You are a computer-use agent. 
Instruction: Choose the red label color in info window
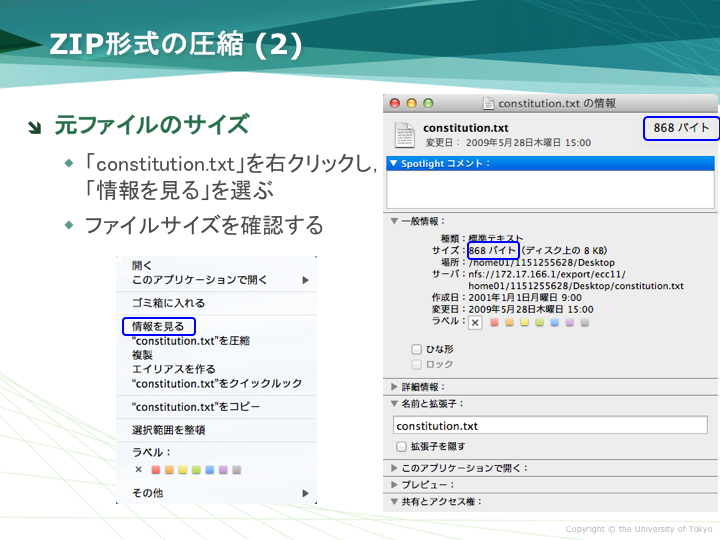pyautogui.click(x=495, y=322)
